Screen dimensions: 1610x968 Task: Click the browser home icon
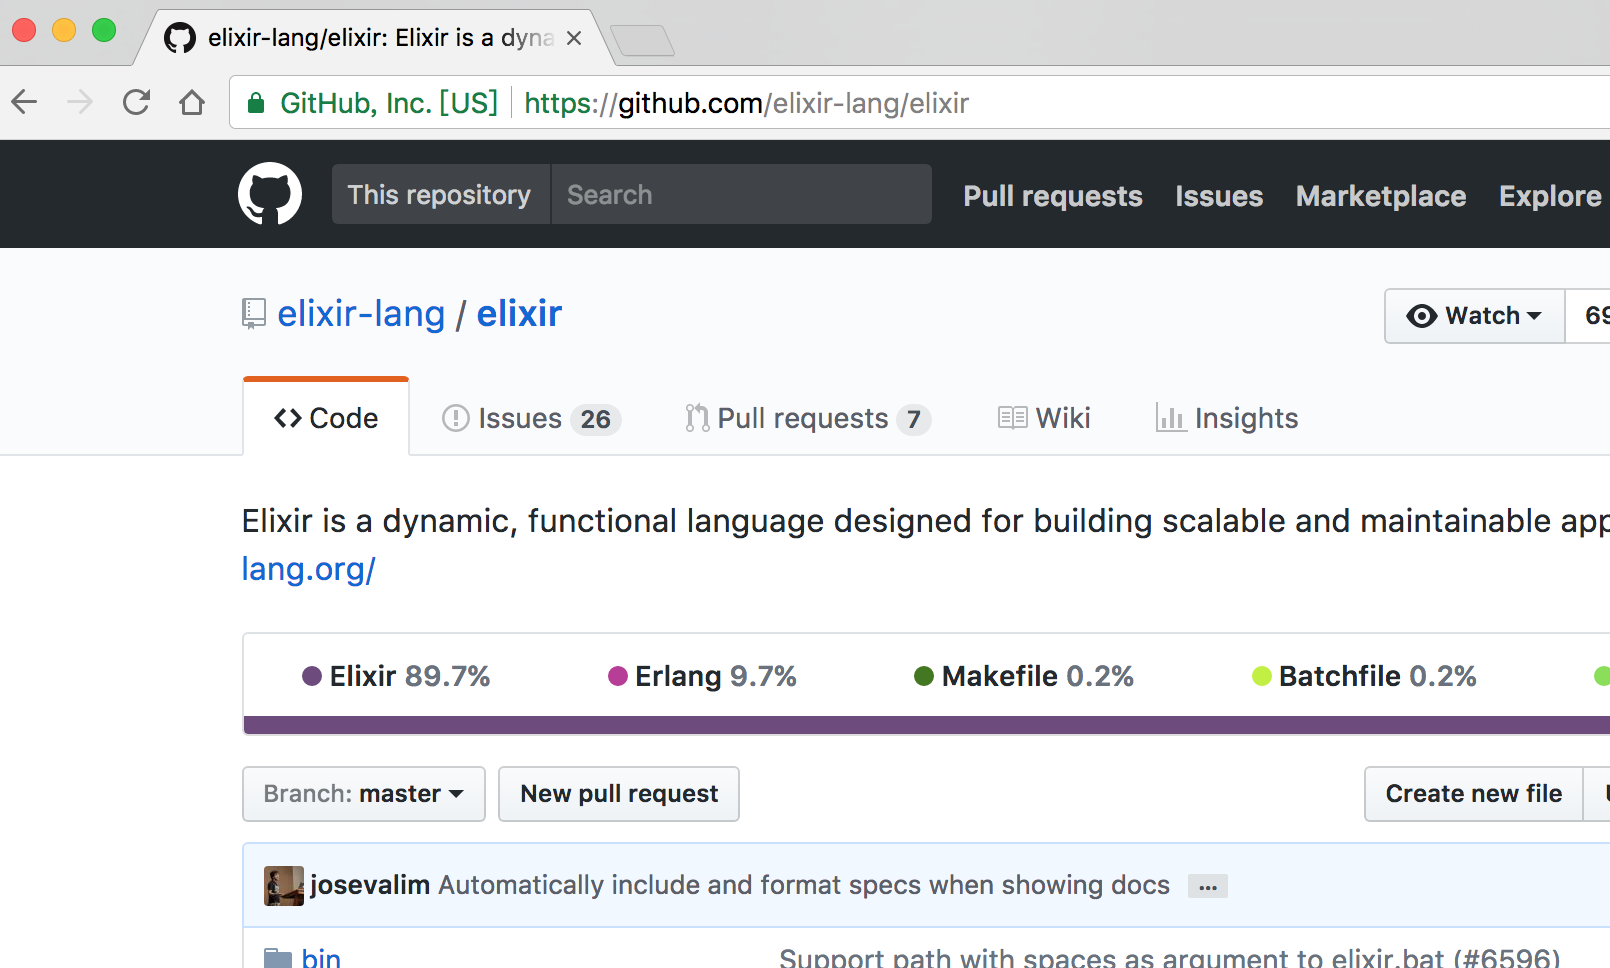(x=192, y=101)
